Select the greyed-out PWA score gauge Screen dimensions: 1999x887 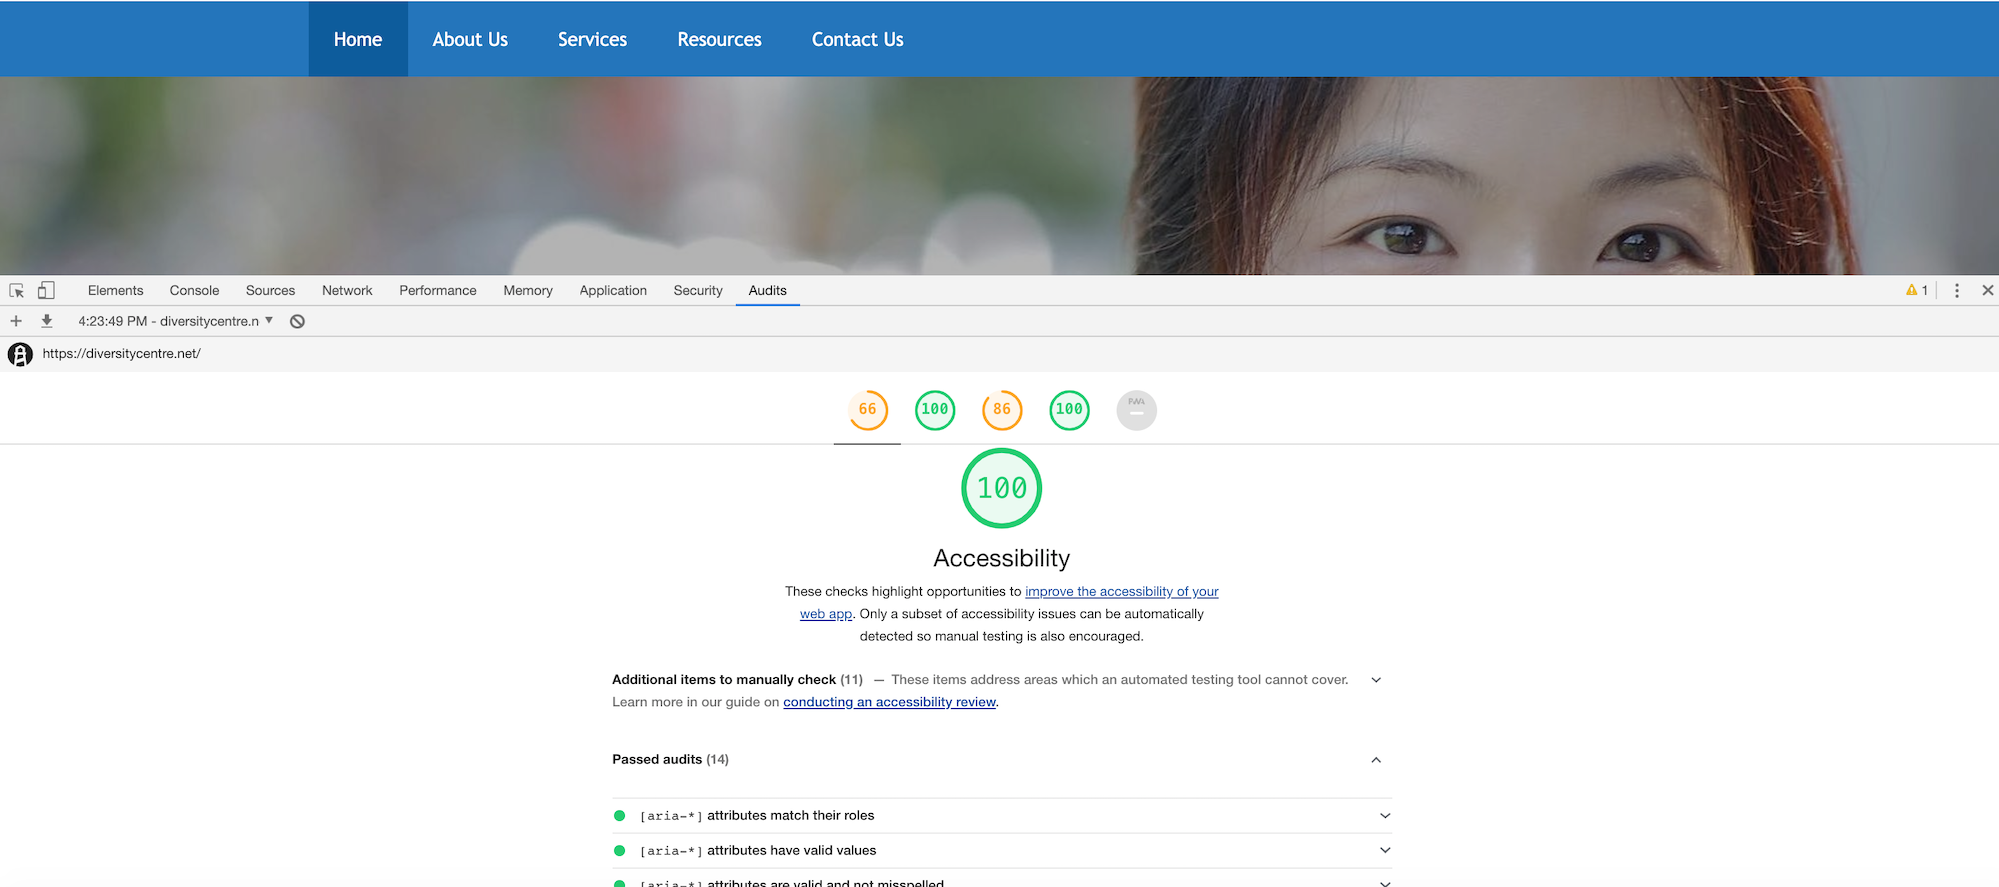(x=1136, y=410)
